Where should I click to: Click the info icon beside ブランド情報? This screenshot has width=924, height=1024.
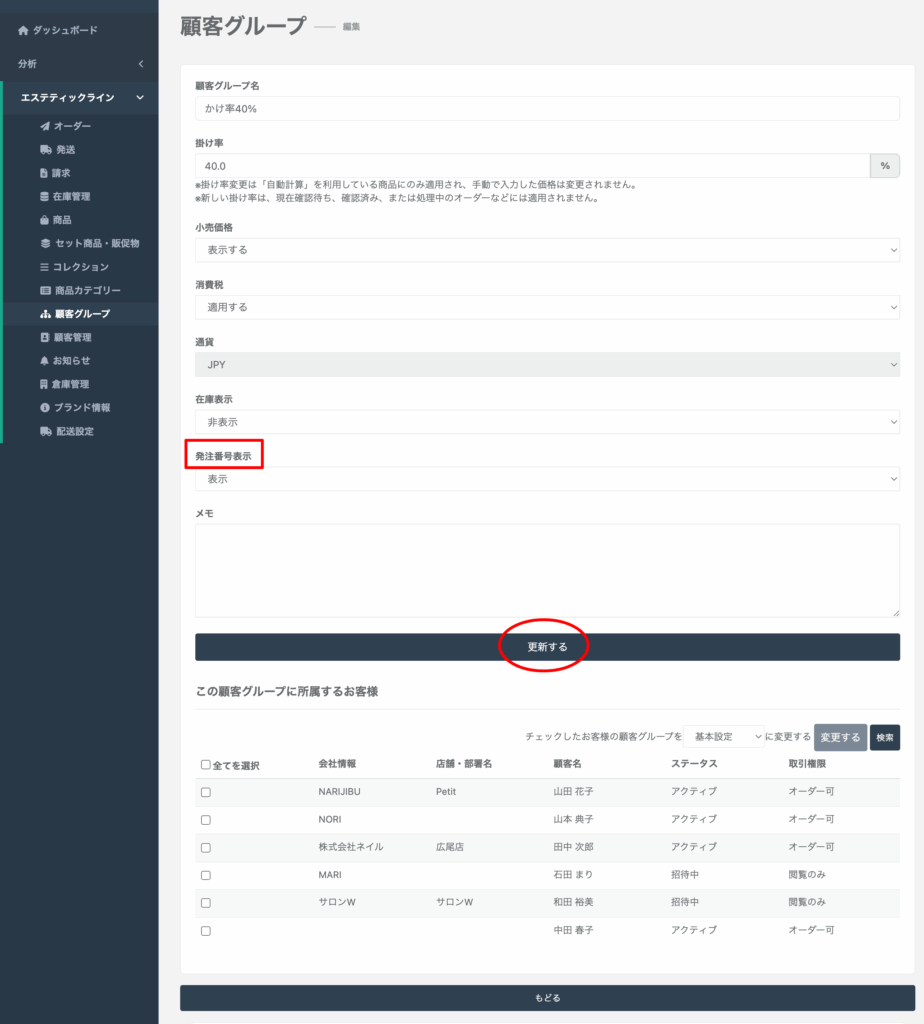tap(45, 408)
